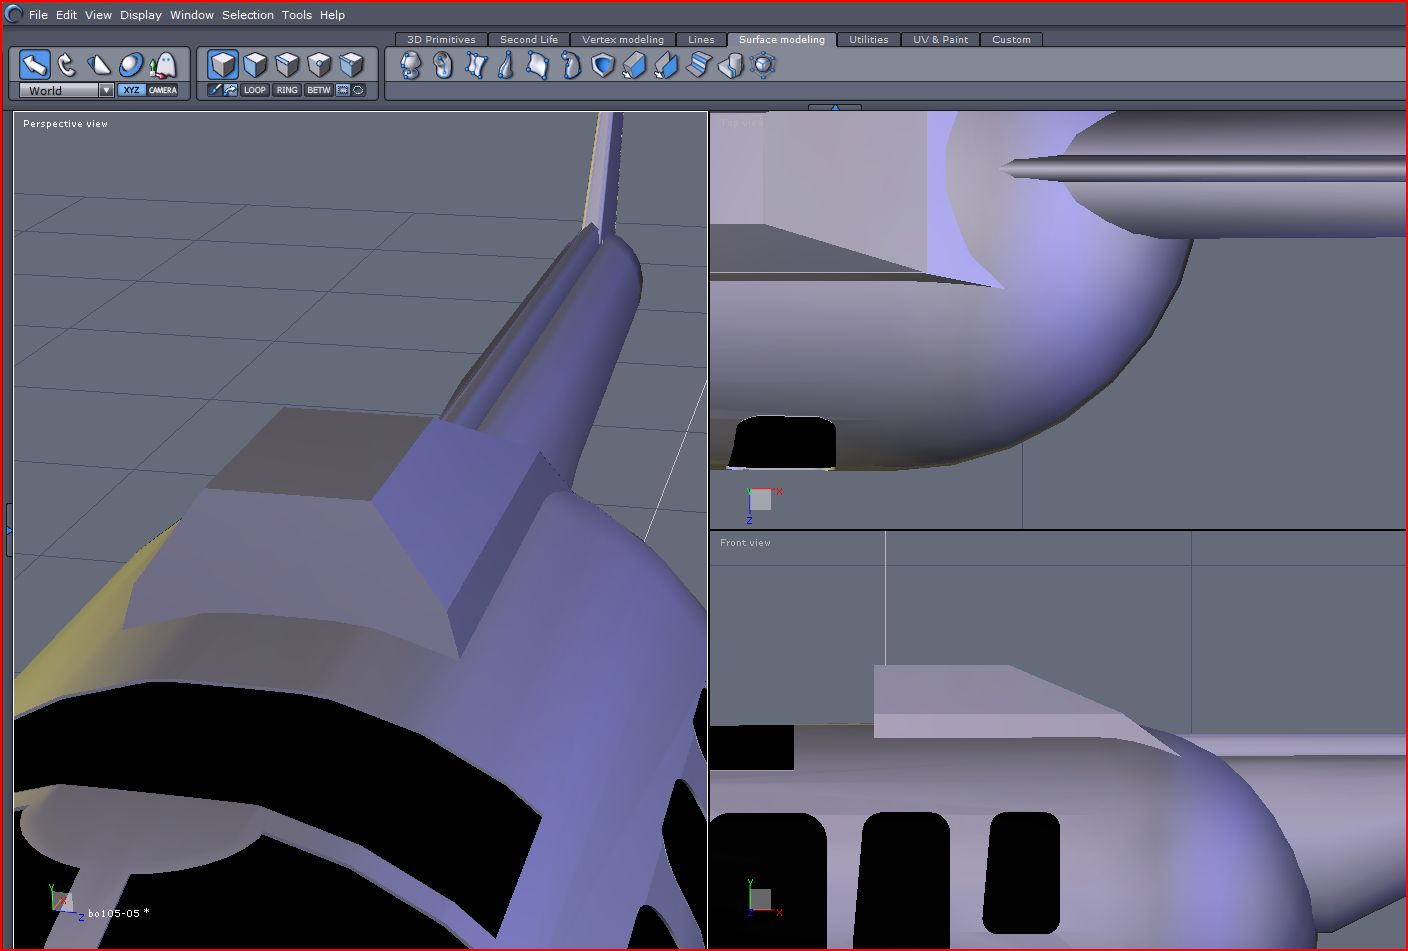This screenshot has height=951, width=1408.
Task: Toggle lasso selection mode
Action: [x=358, y=90]
